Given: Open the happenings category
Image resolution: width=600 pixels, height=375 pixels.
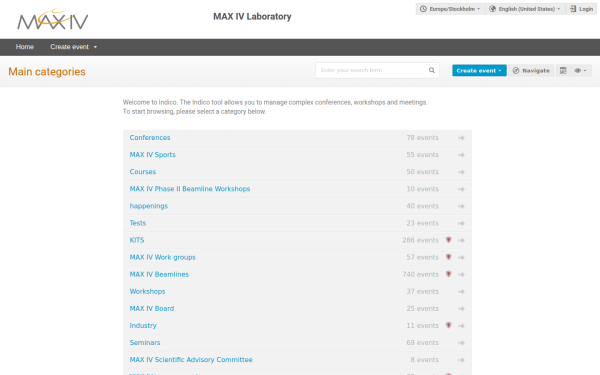Looking at the screenshot, I should click(148, 206).
